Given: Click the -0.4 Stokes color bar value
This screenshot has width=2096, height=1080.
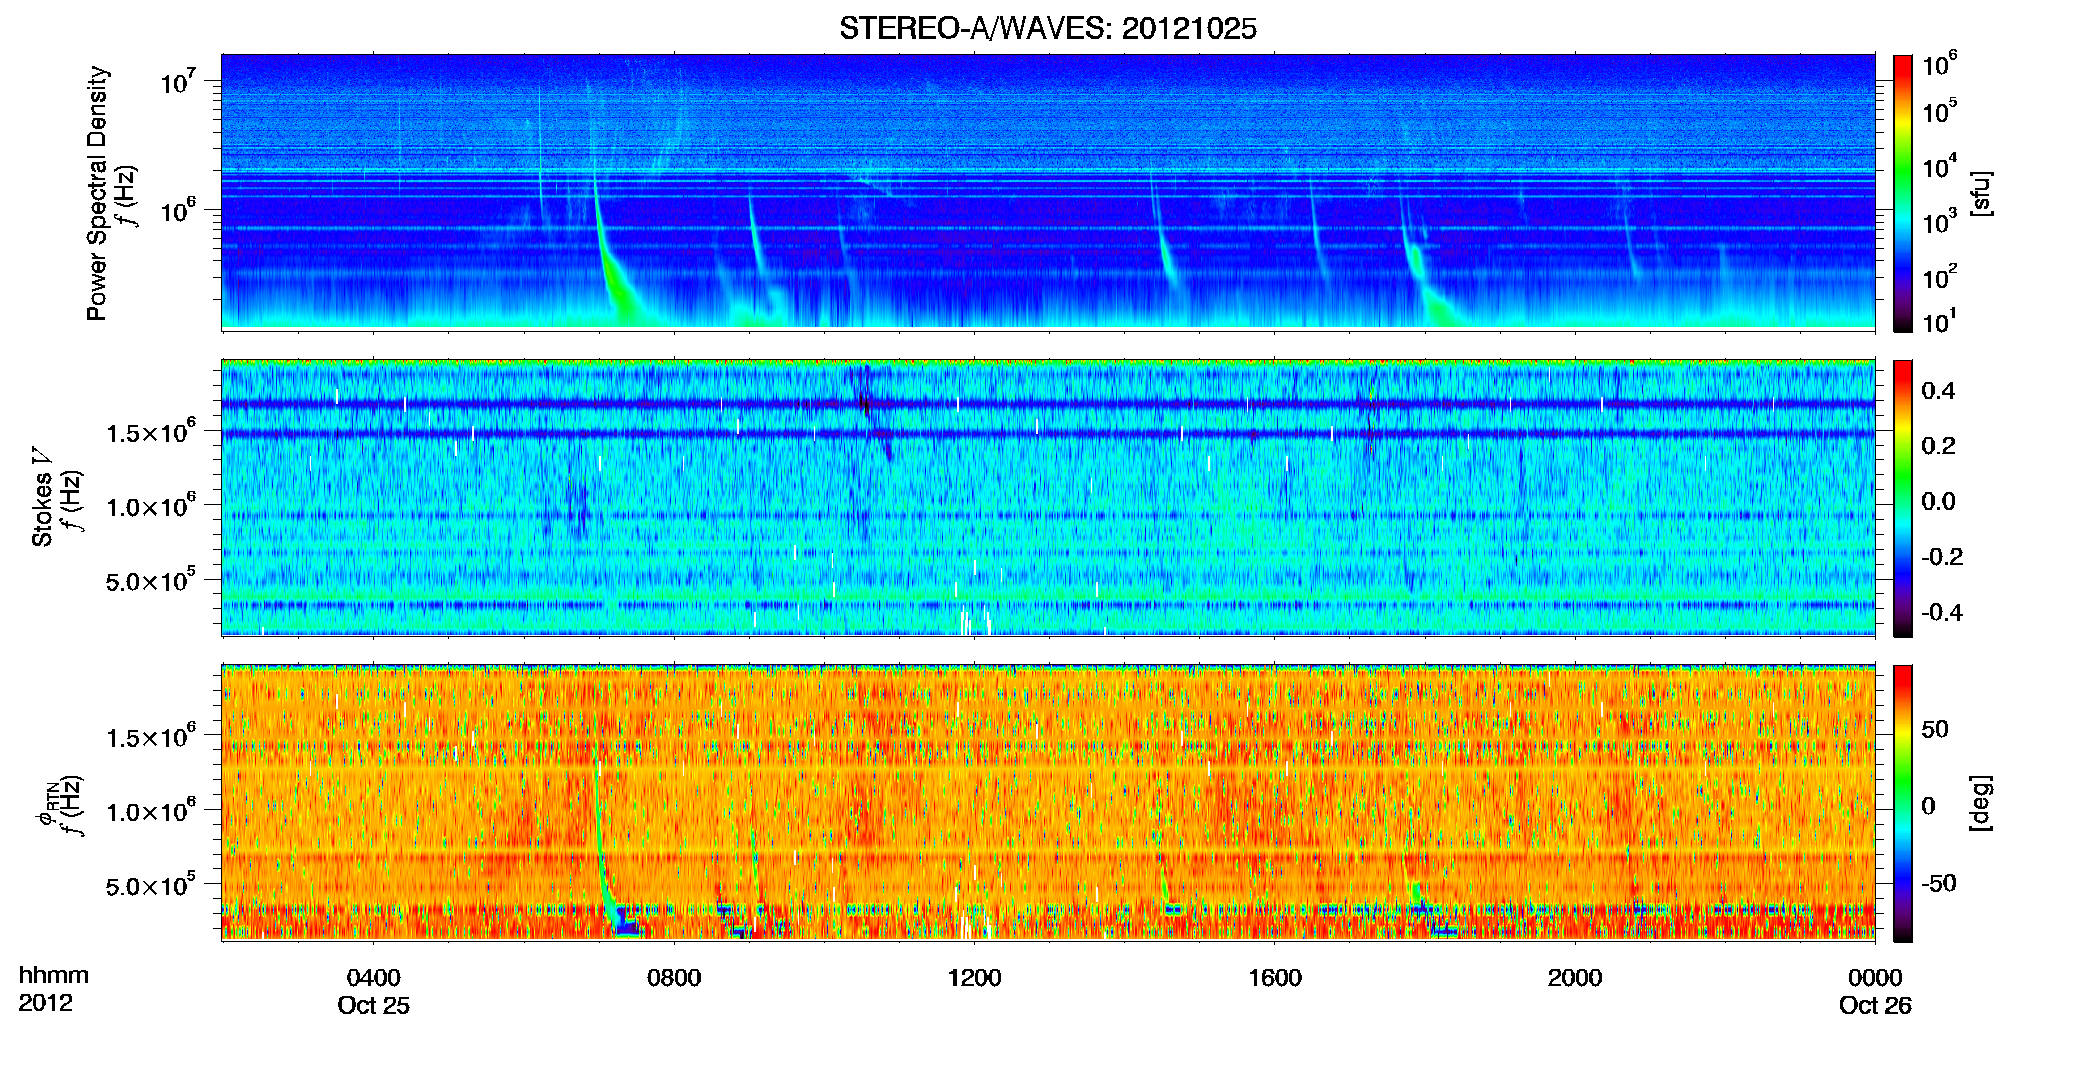Looking at the screenshot, I should 1942,613.
